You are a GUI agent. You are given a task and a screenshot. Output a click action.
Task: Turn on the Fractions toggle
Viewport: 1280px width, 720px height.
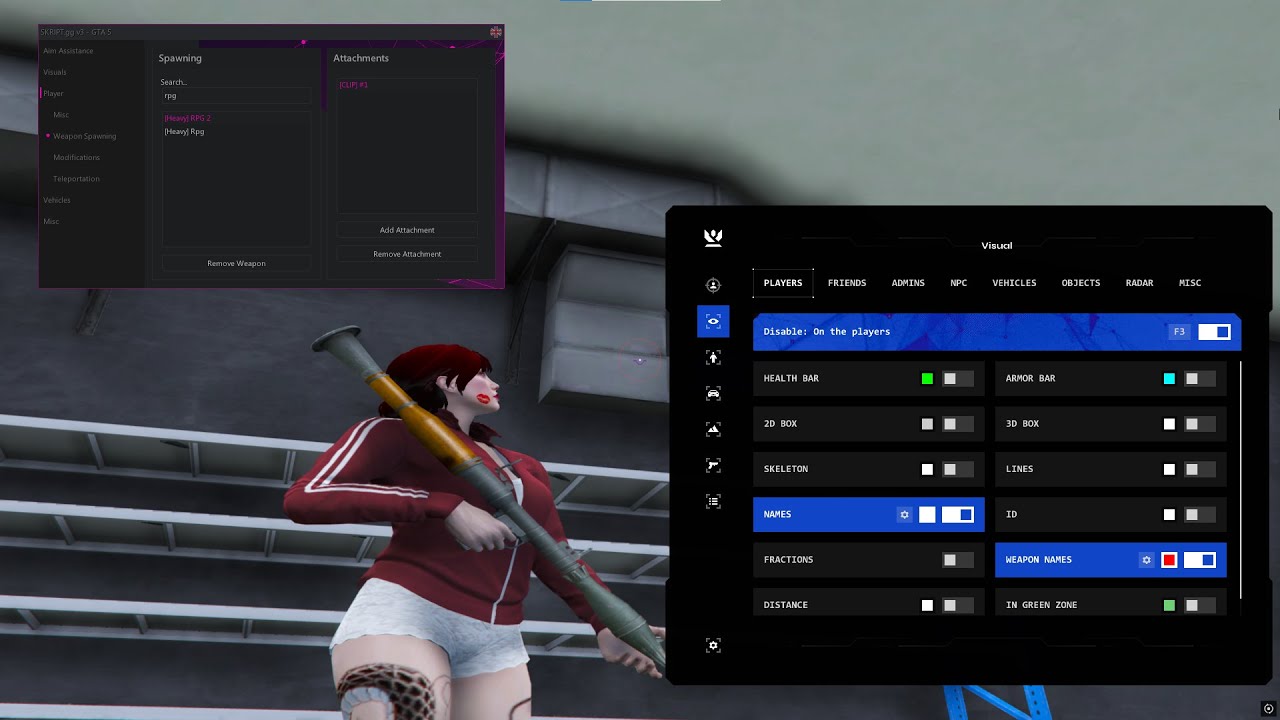(958, 560)
